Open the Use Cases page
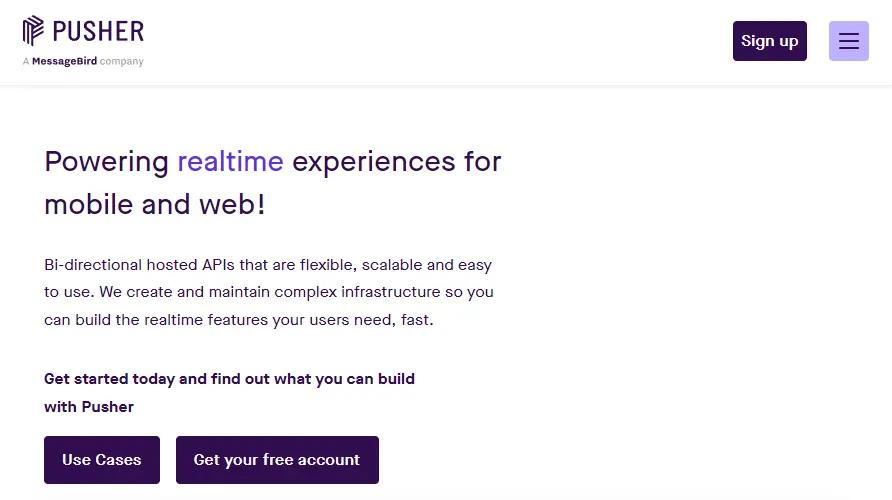The image size is (892, 500). tap(102, 460)
